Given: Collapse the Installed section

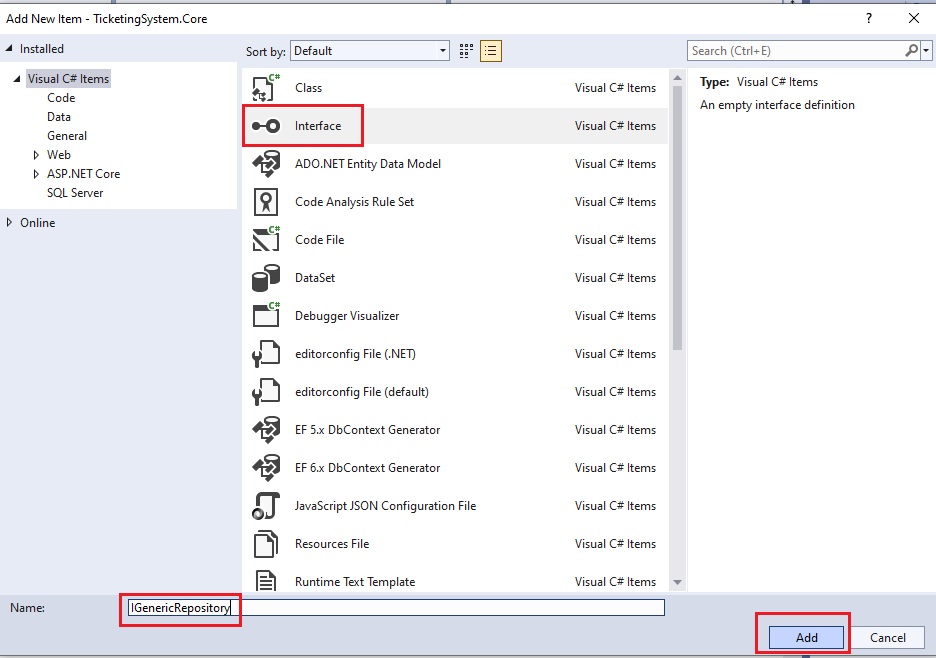Looking at the screenshot, I should 9,48.
